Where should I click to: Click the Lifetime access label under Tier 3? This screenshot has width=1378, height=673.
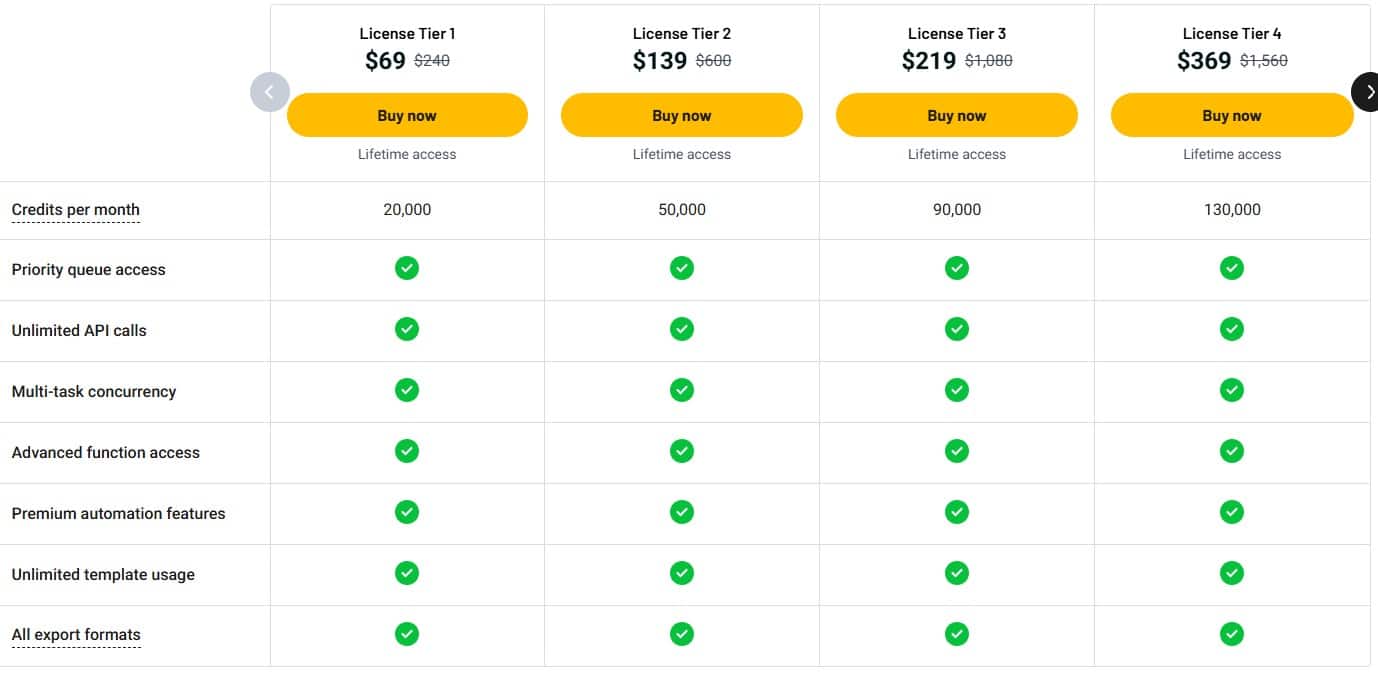click(956, 154)
